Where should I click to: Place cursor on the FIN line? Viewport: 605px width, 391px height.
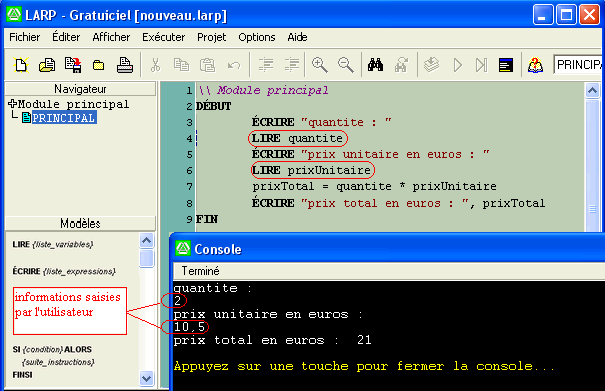pos(207,219)
